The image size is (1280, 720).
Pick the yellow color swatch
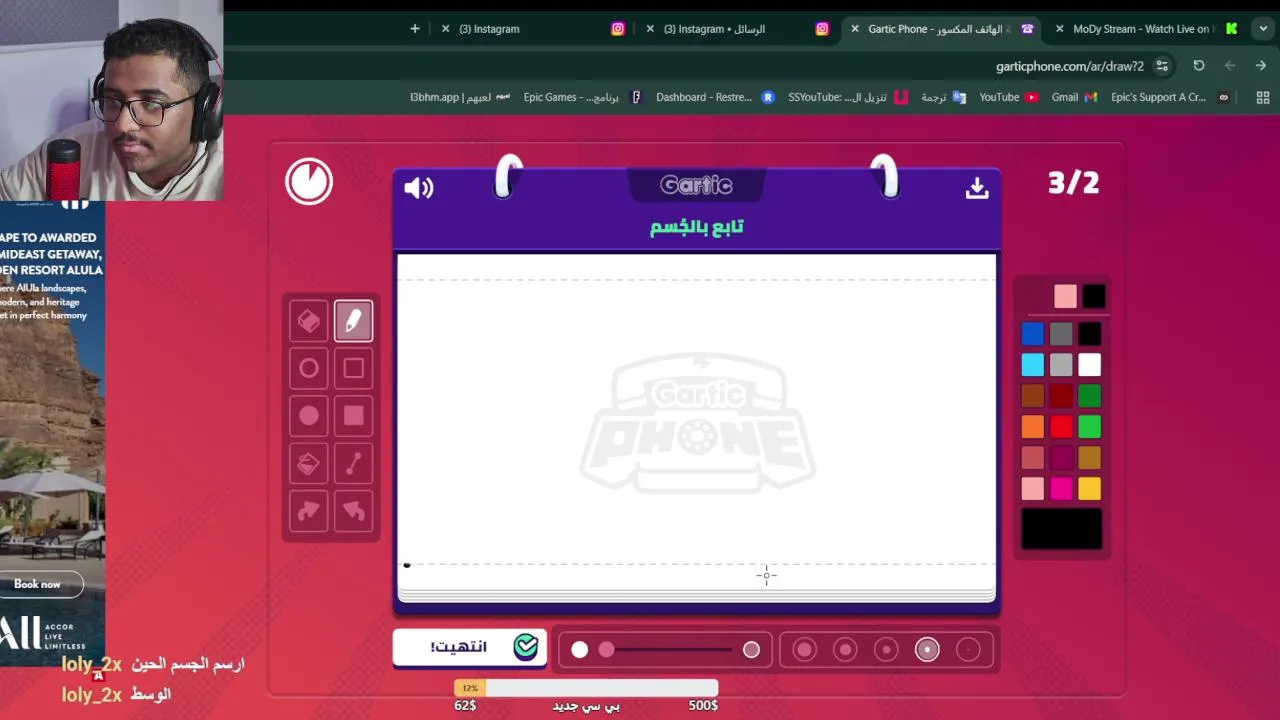click(1090, 489)
